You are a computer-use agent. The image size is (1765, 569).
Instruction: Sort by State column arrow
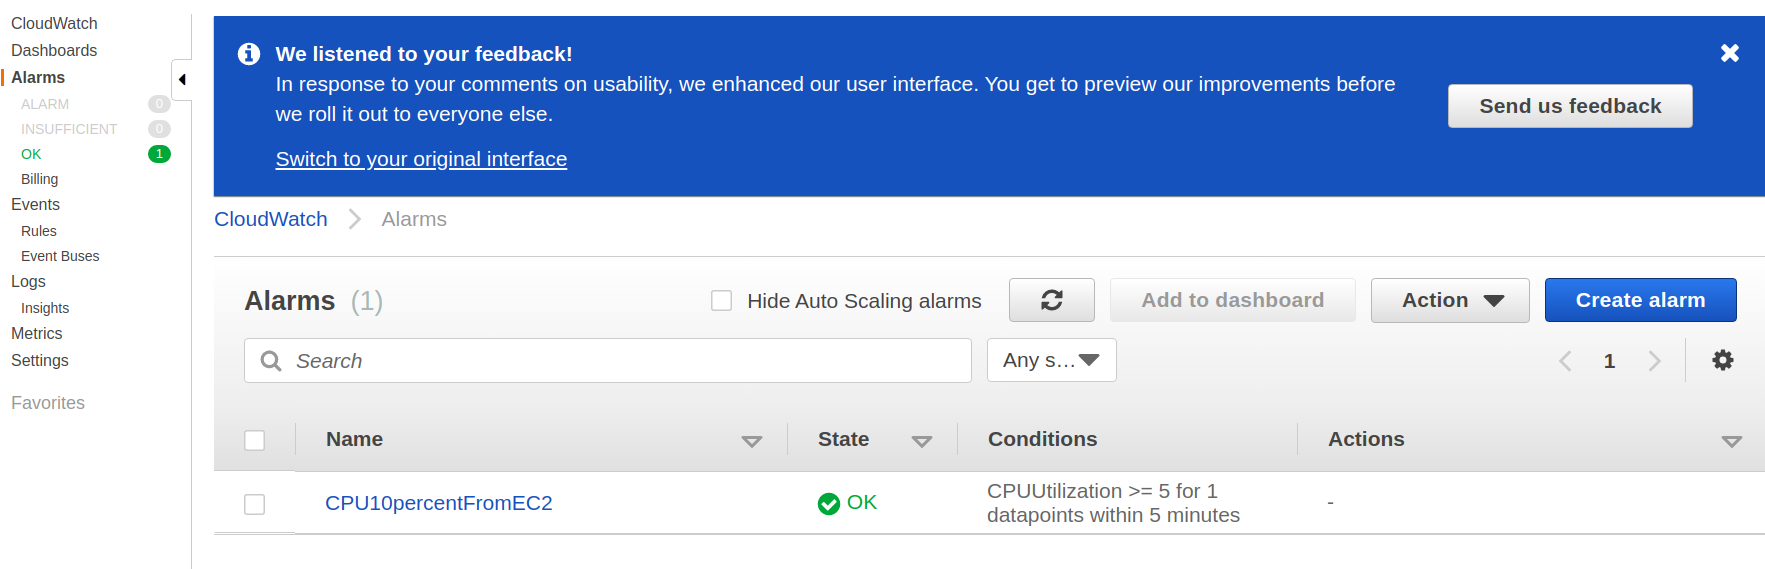click(921, 441)
